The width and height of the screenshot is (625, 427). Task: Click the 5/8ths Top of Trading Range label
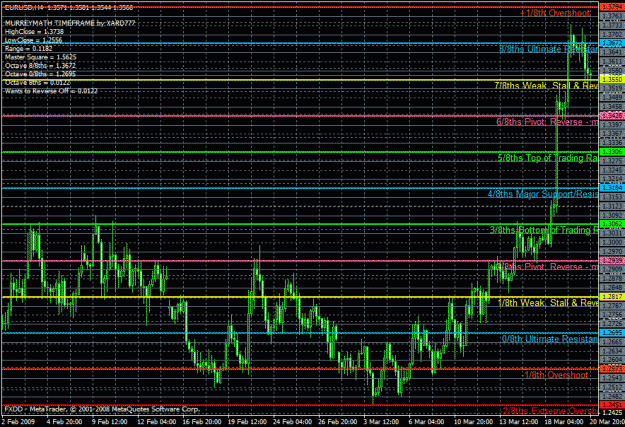pos(548,158)
